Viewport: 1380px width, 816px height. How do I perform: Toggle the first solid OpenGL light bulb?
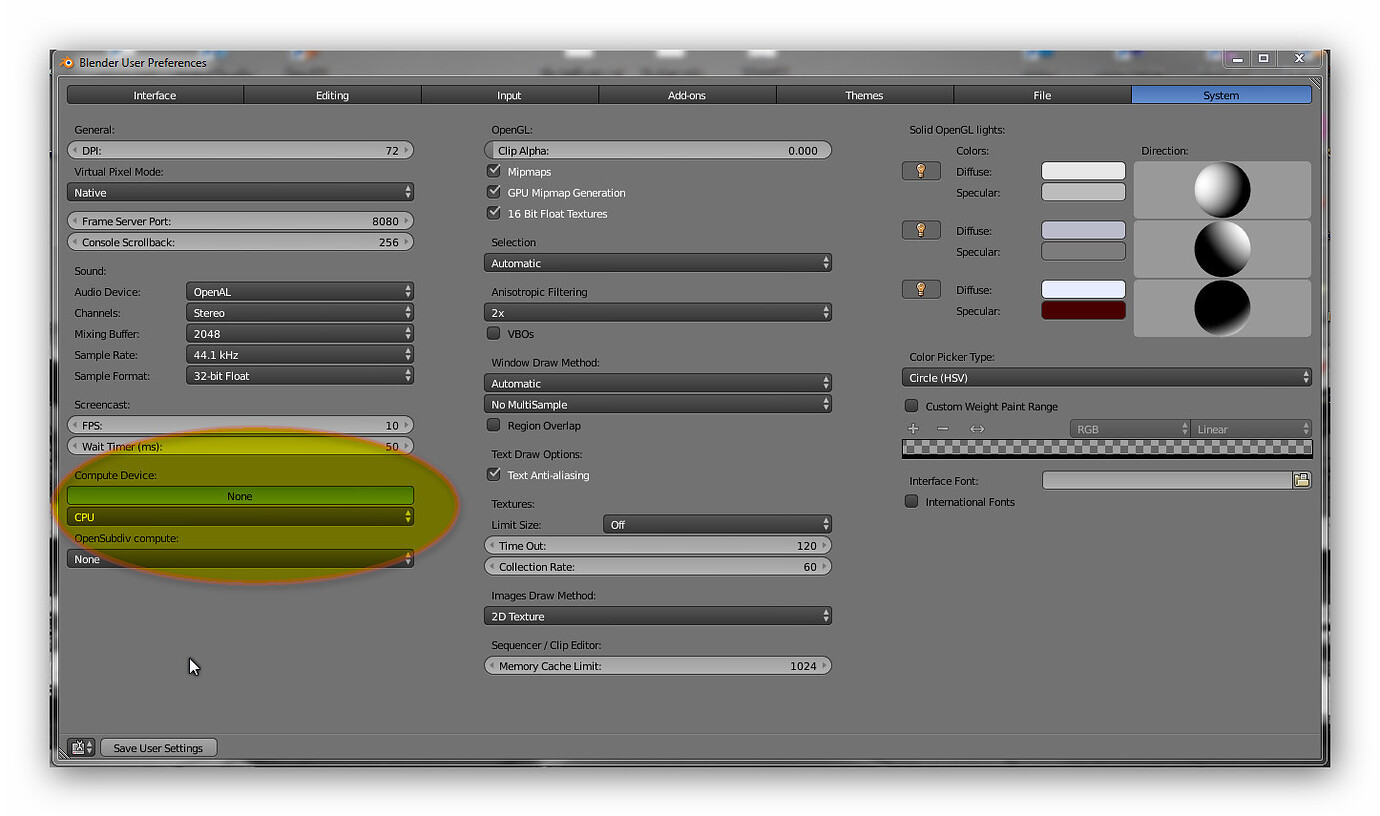pos(920,171)
